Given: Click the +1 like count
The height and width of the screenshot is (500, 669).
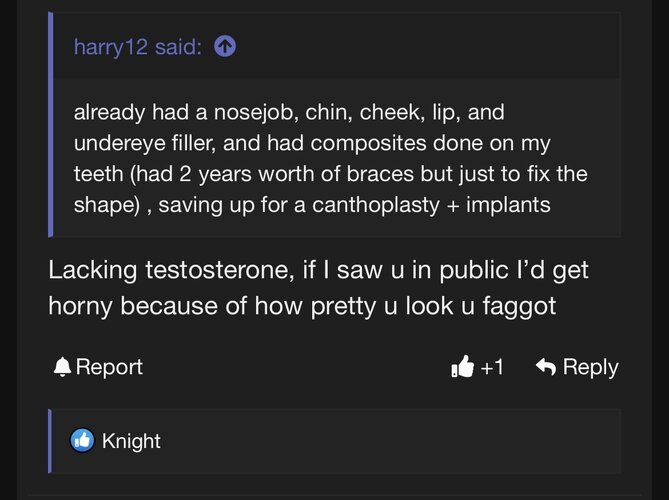Looking at the screenshot, I should coord(492,367).
